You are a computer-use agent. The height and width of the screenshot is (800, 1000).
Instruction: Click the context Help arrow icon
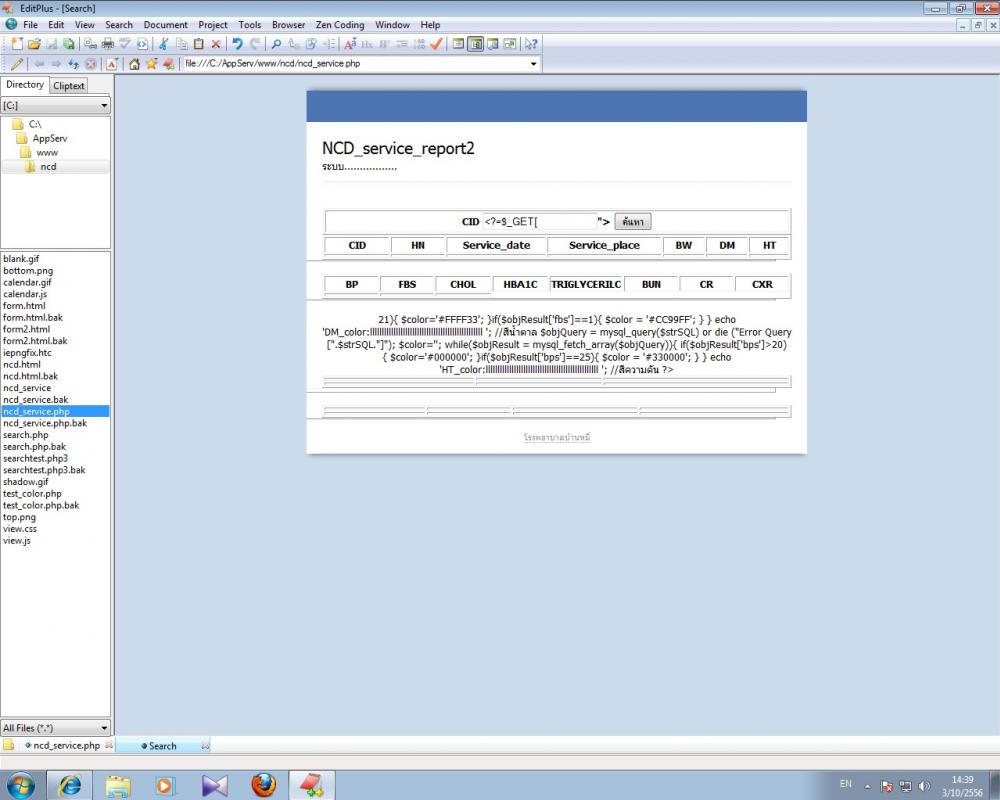(x=531, y=44)
